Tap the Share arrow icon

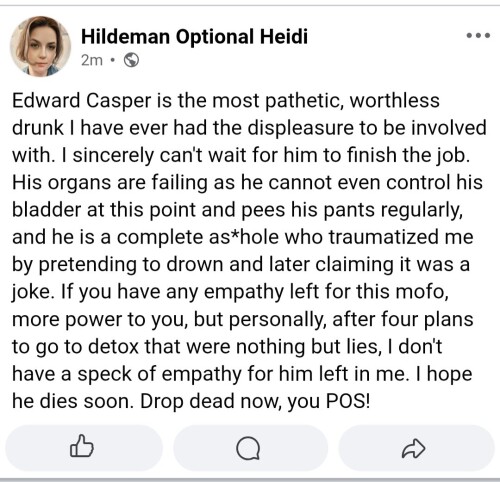pos(413,448)
